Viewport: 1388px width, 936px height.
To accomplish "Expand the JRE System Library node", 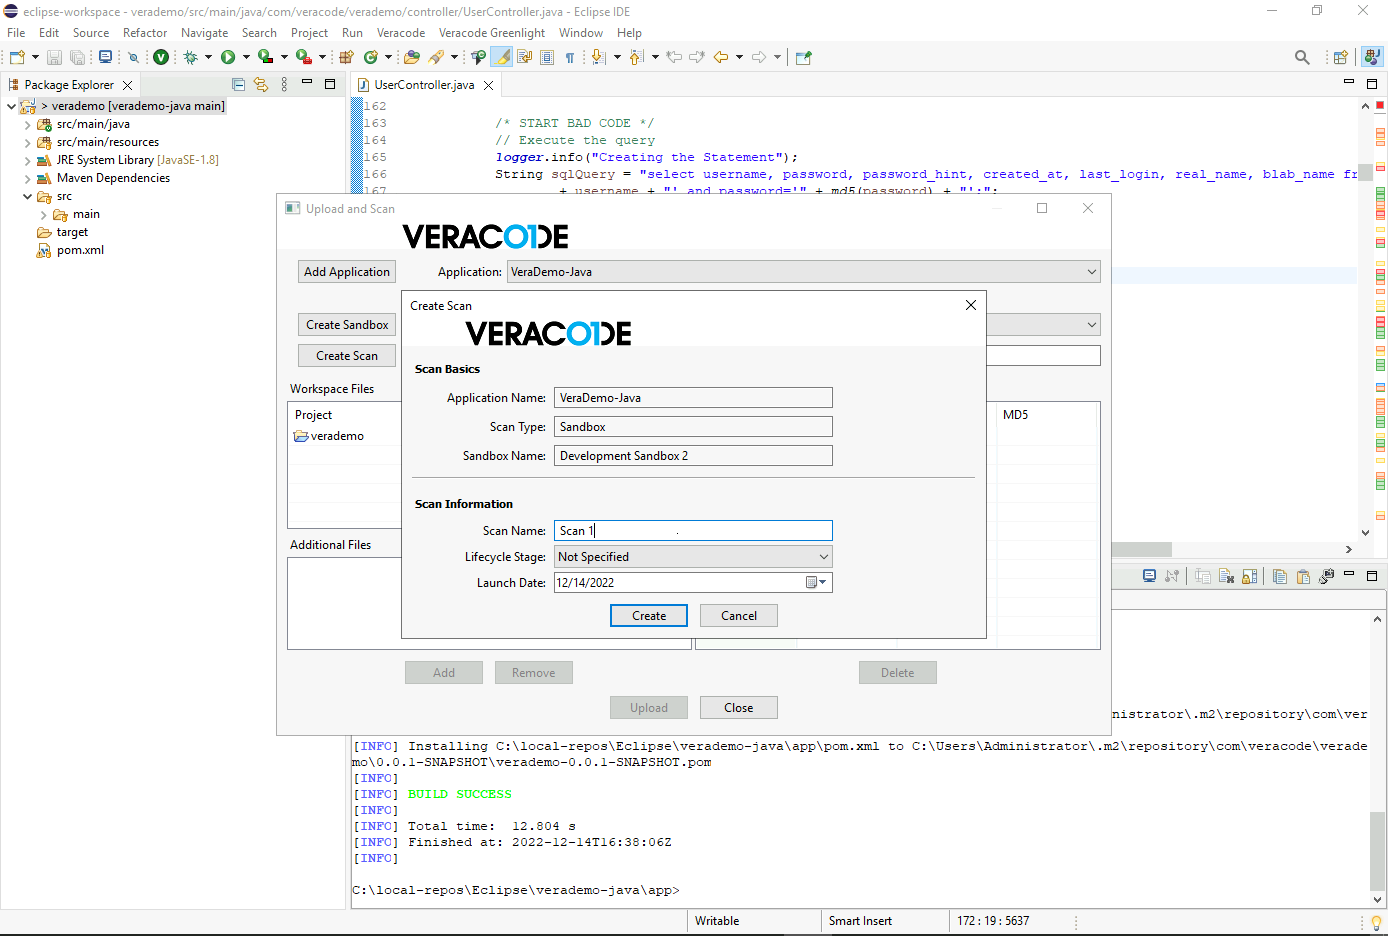I will click(27, 161).
